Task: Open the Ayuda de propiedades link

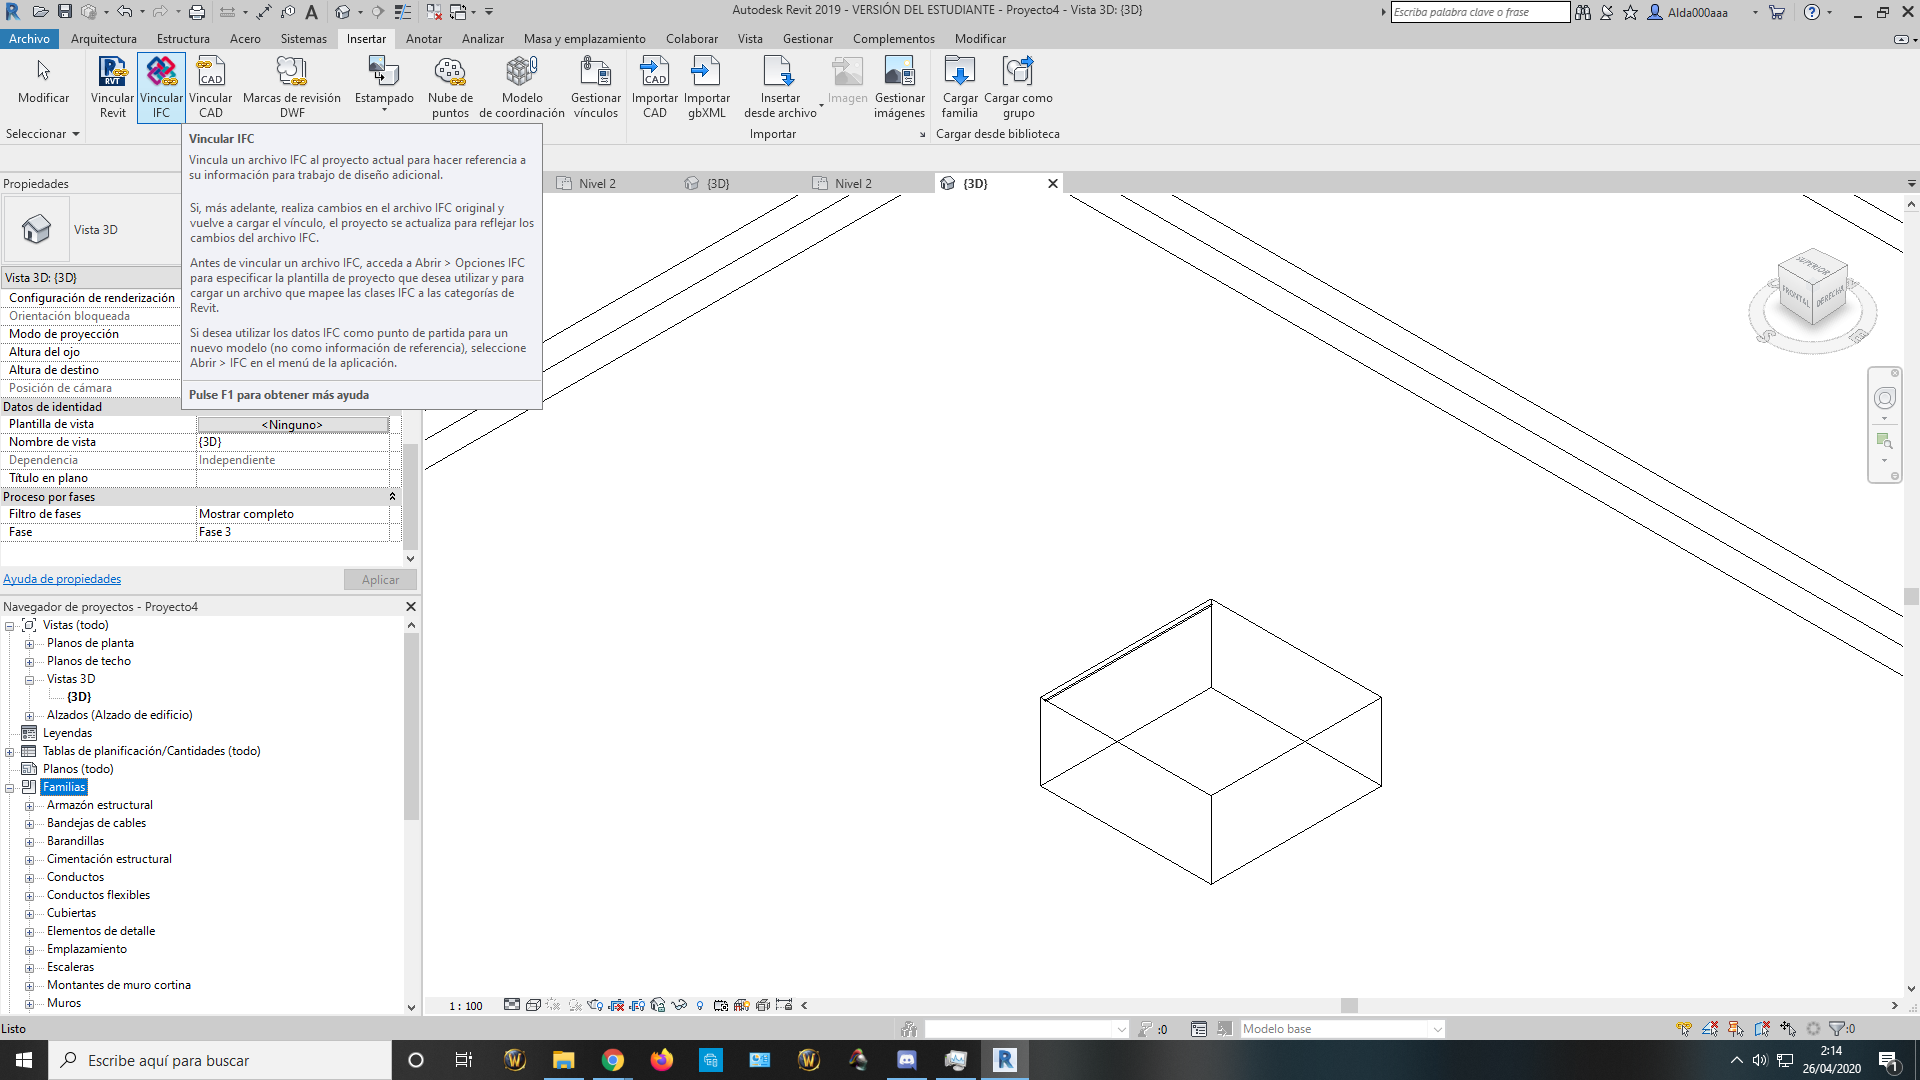Action: [x=62, y=579]
